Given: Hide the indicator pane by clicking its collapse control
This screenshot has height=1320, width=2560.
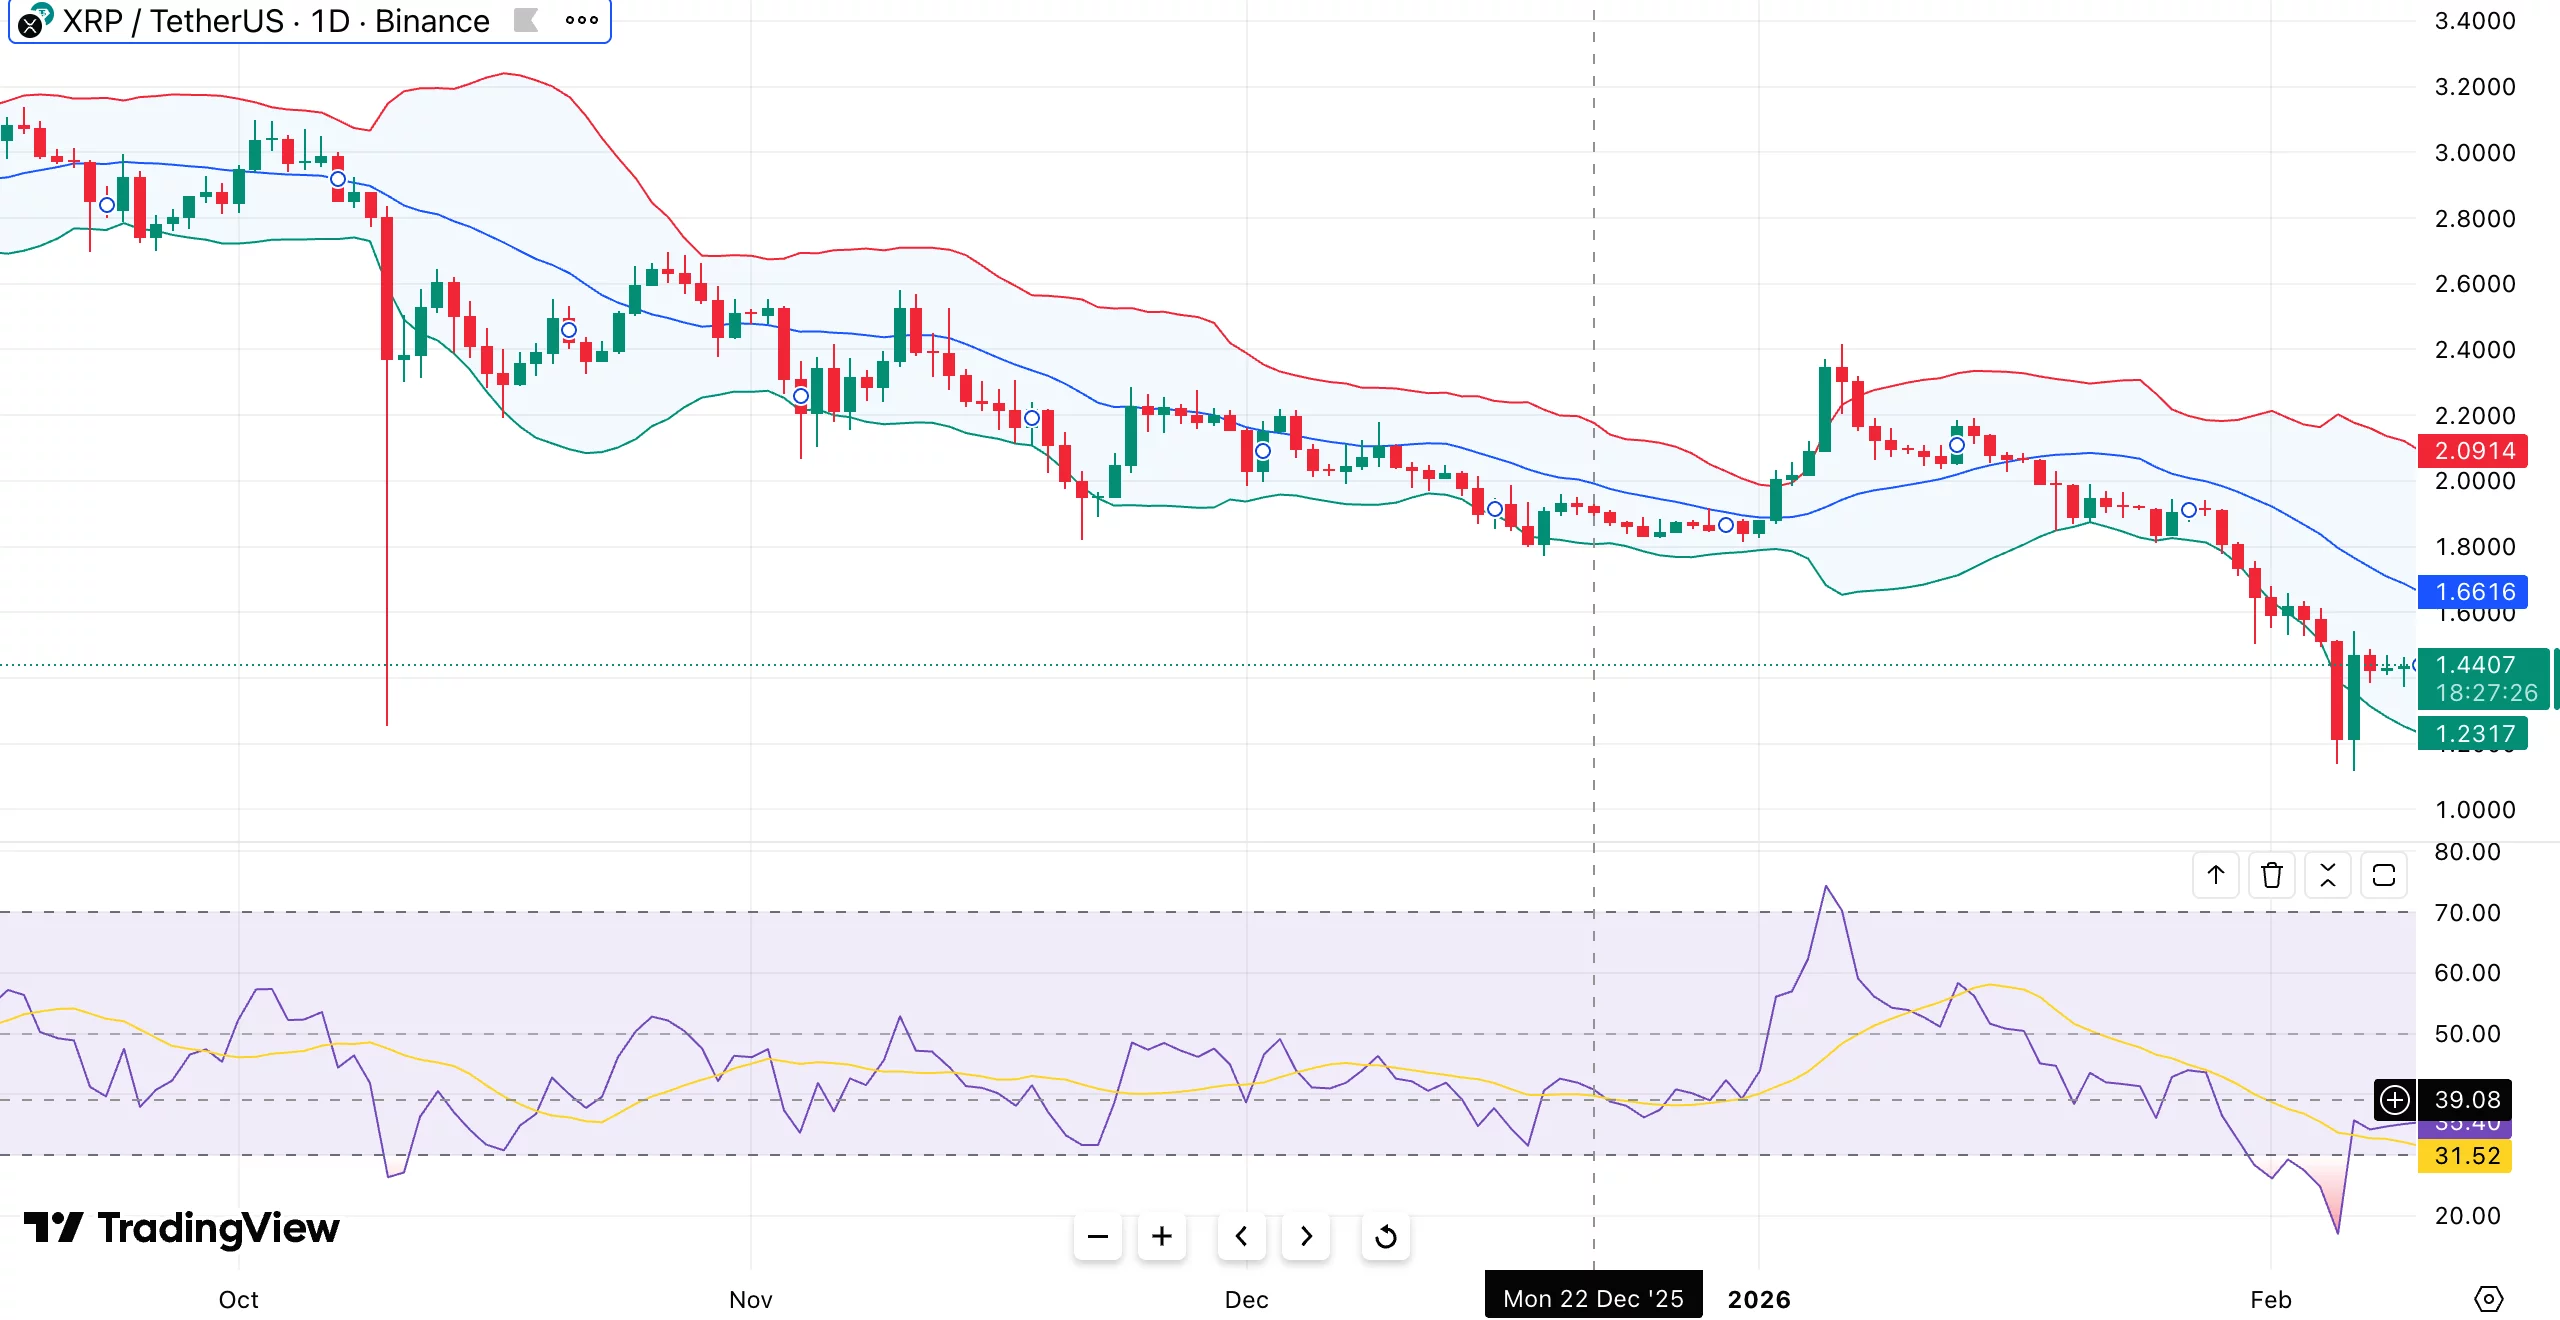Looking at the screenshot, I should 2328,874.
